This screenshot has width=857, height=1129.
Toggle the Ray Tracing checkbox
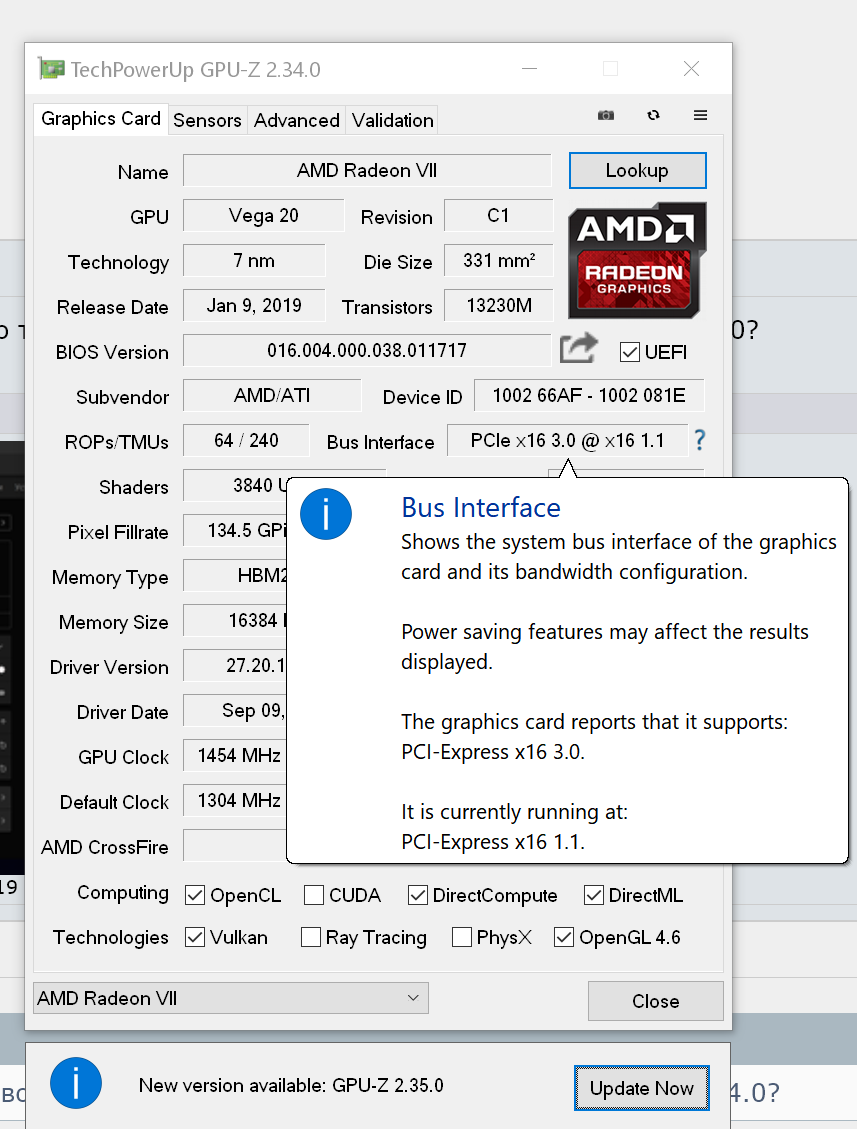pos(310,937)
